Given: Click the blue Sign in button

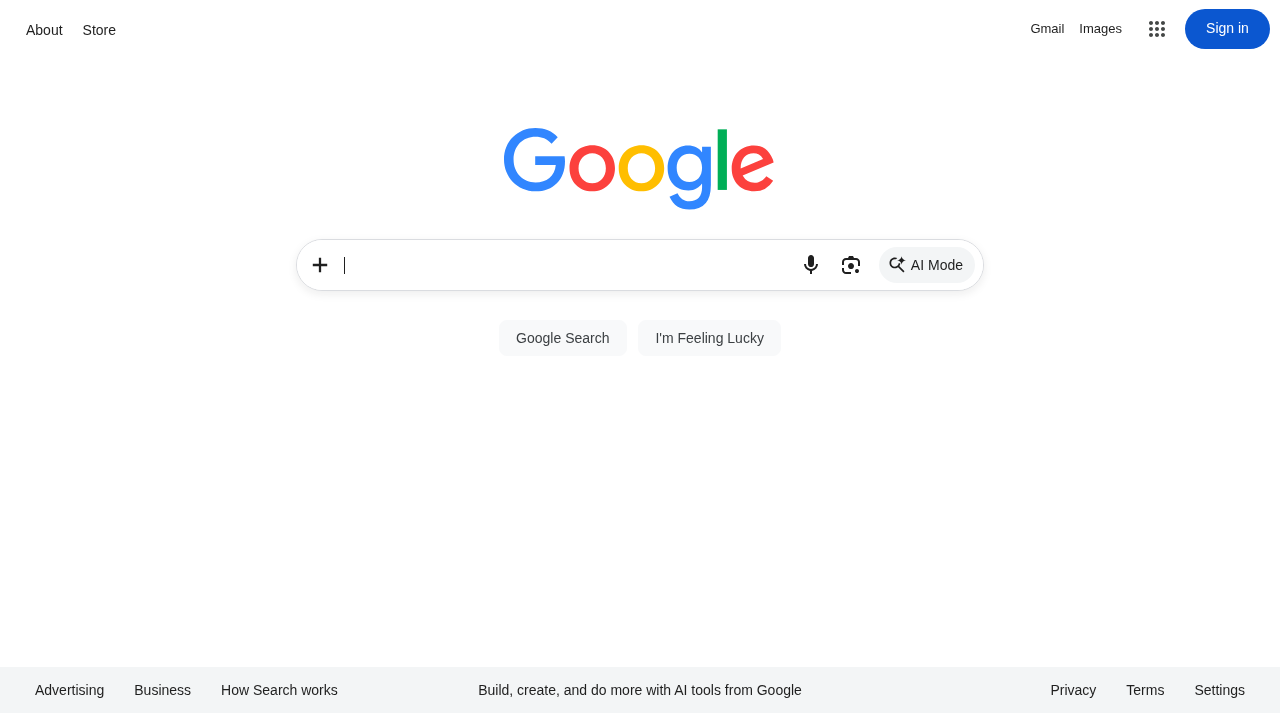Looking at the screenshot, I should (1227, 29).
